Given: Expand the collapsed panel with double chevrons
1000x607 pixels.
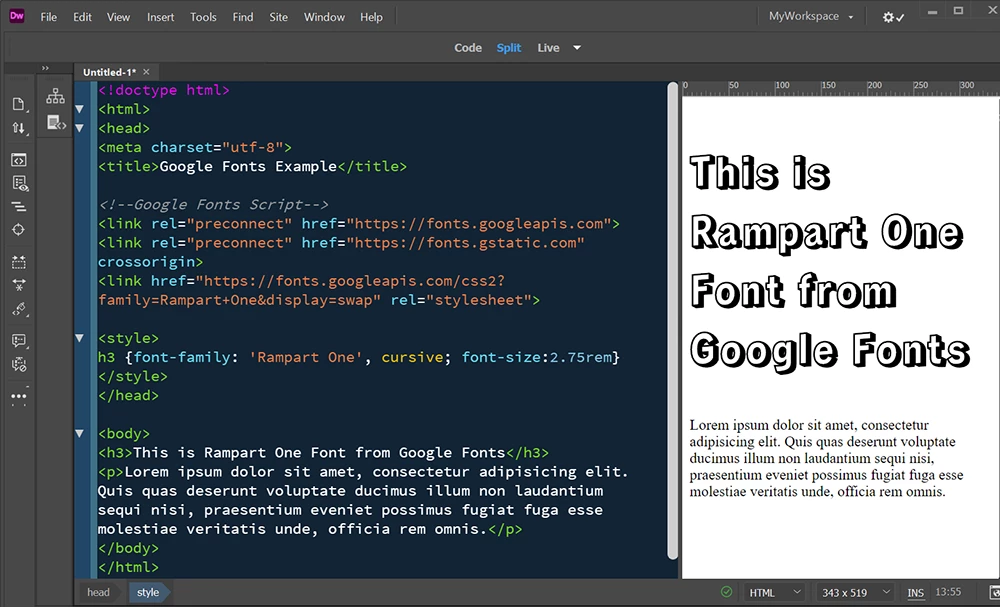Looking at the screenshot, I should click(45, 68).
